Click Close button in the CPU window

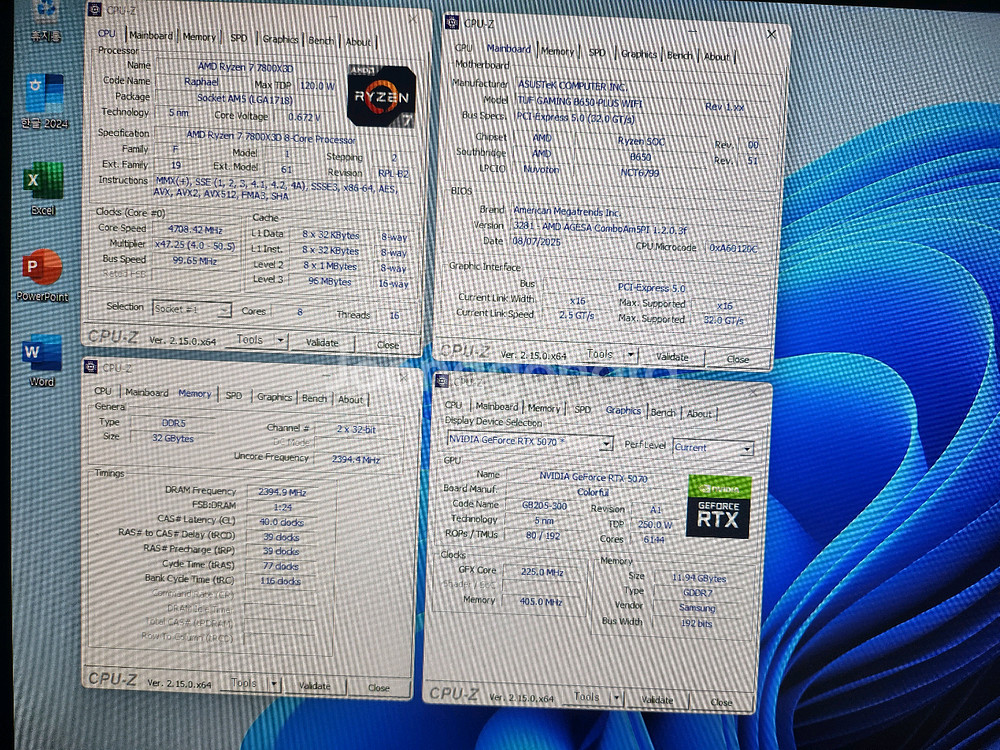388,344
